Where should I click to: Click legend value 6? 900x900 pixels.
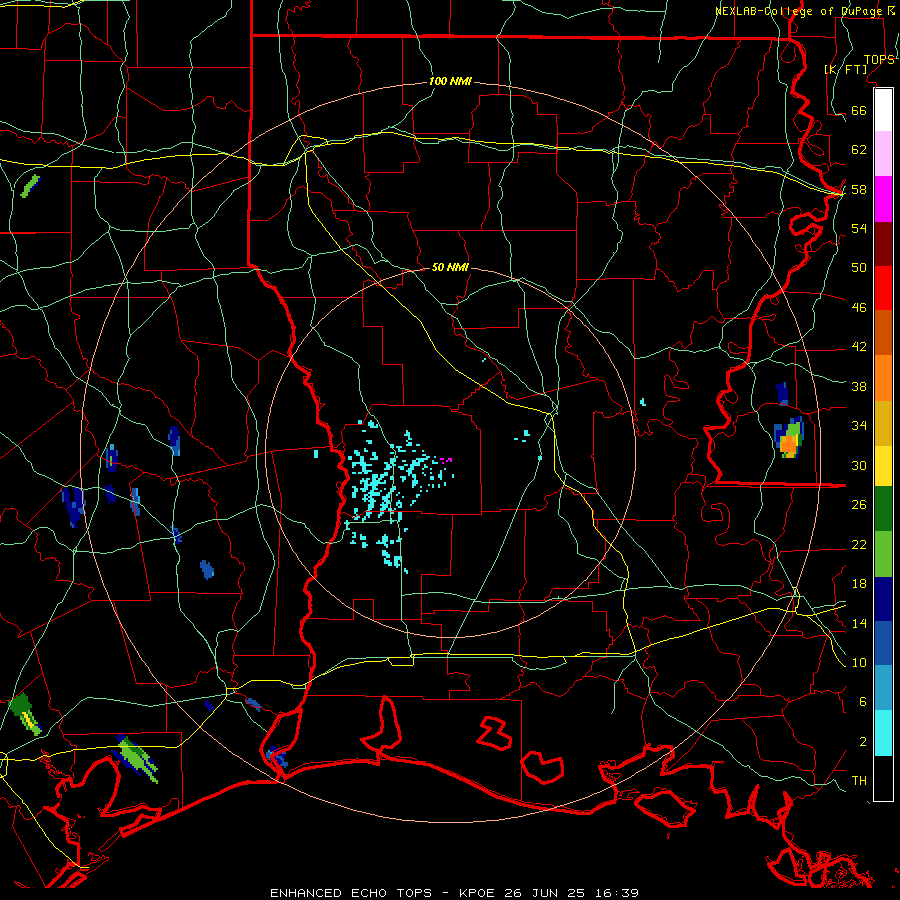tap(862, 701)
